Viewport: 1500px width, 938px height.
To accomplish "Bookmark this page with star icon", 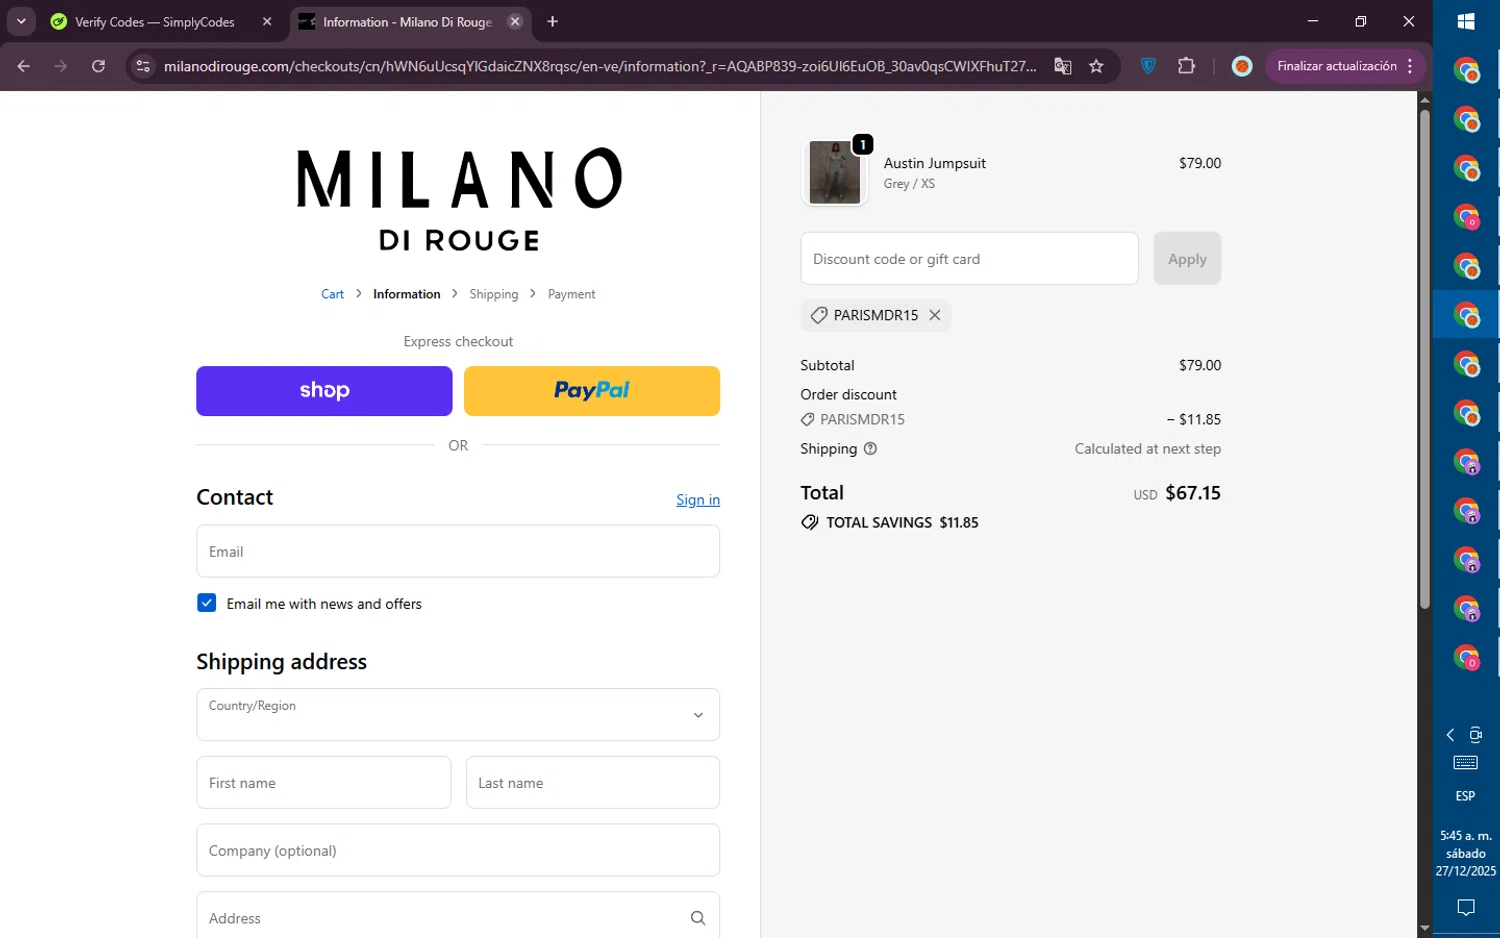I will [x=1097, y=66].
